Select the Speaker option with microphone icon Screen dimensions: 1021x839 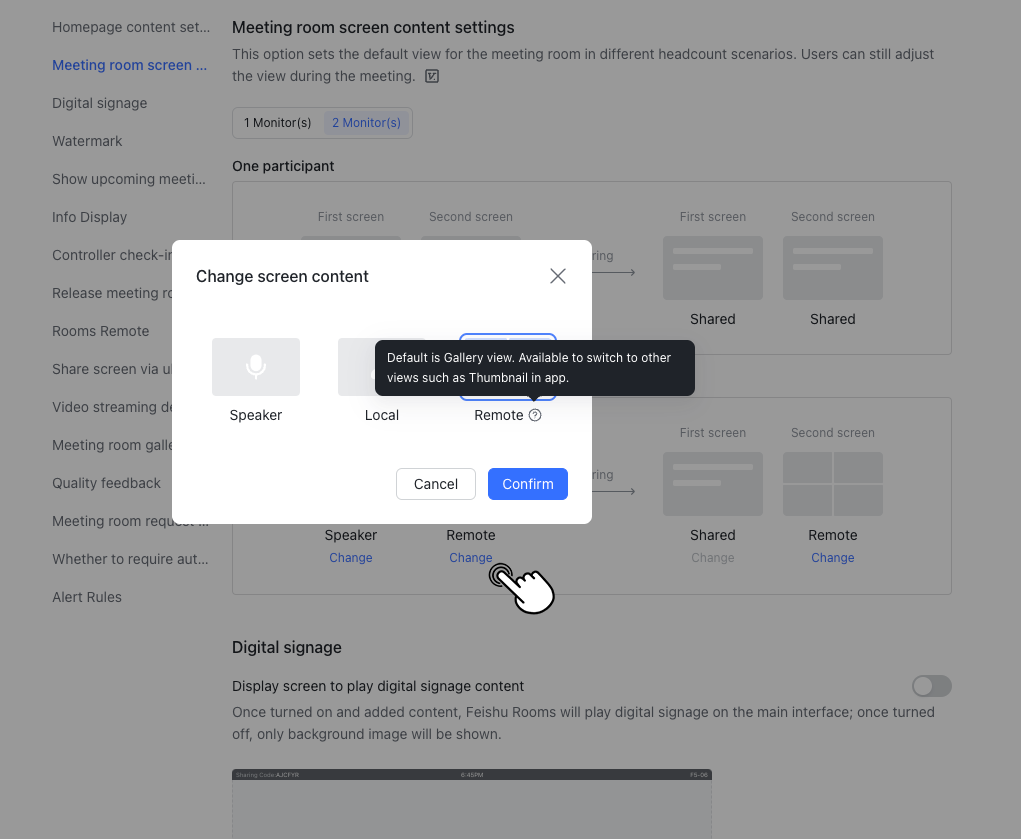point(255,367)
